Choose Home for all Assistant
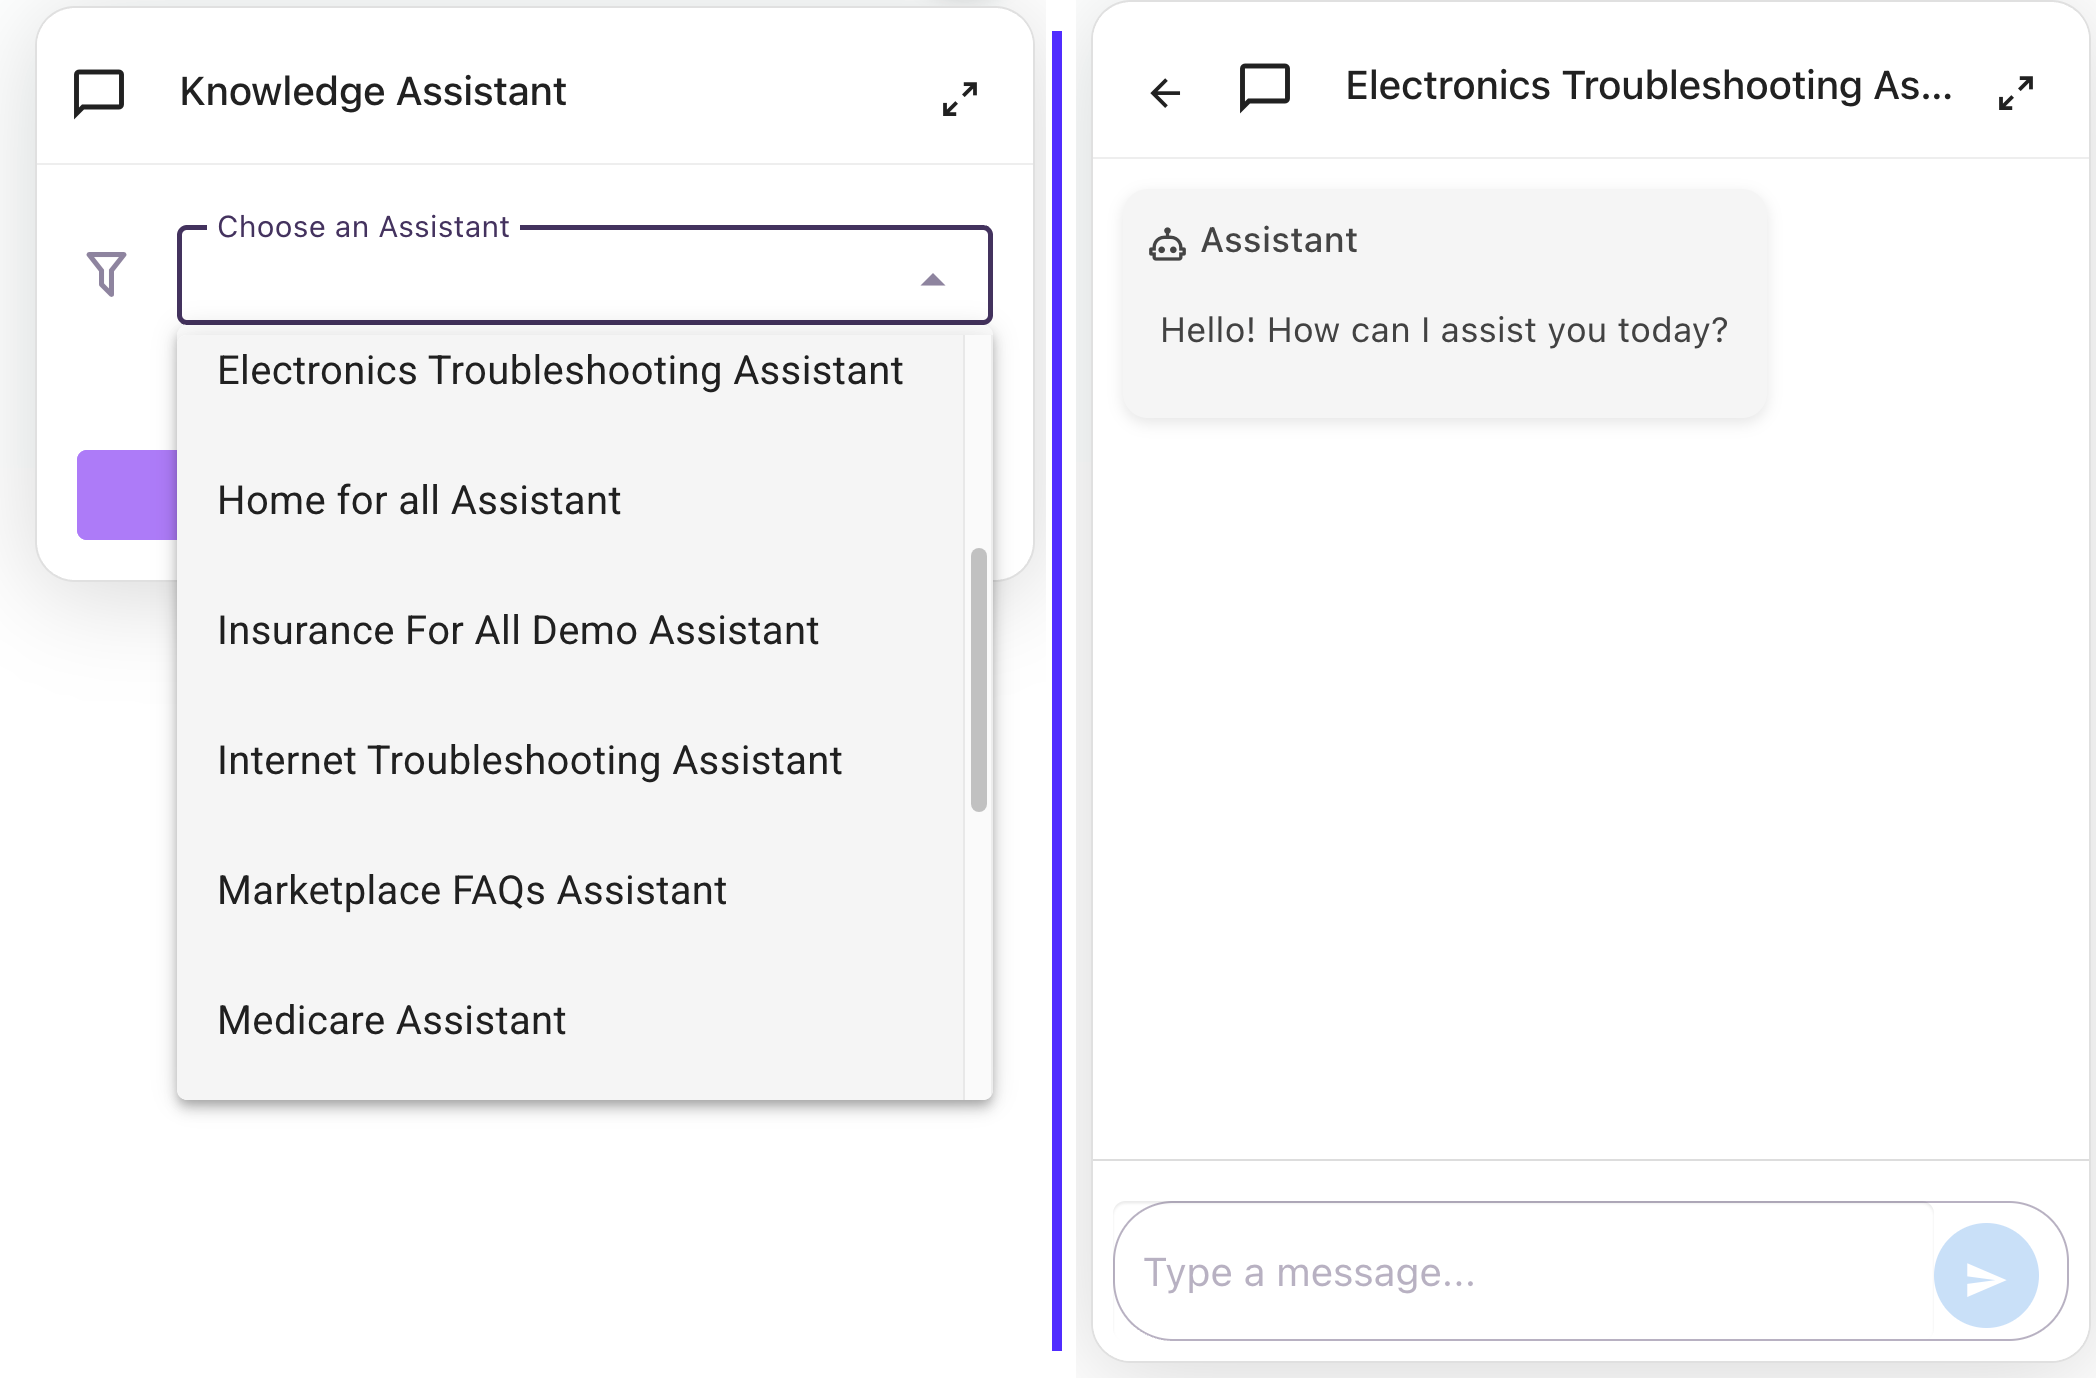The width and height of the screenshot is (2096, 1378). [419, 501]
